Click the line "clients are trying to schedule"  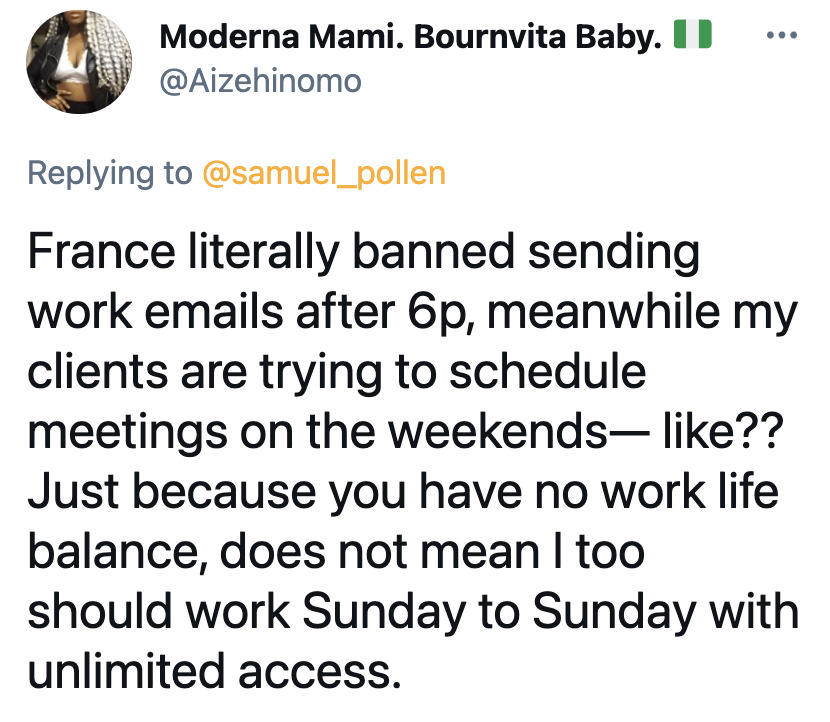tap(336, 374)
